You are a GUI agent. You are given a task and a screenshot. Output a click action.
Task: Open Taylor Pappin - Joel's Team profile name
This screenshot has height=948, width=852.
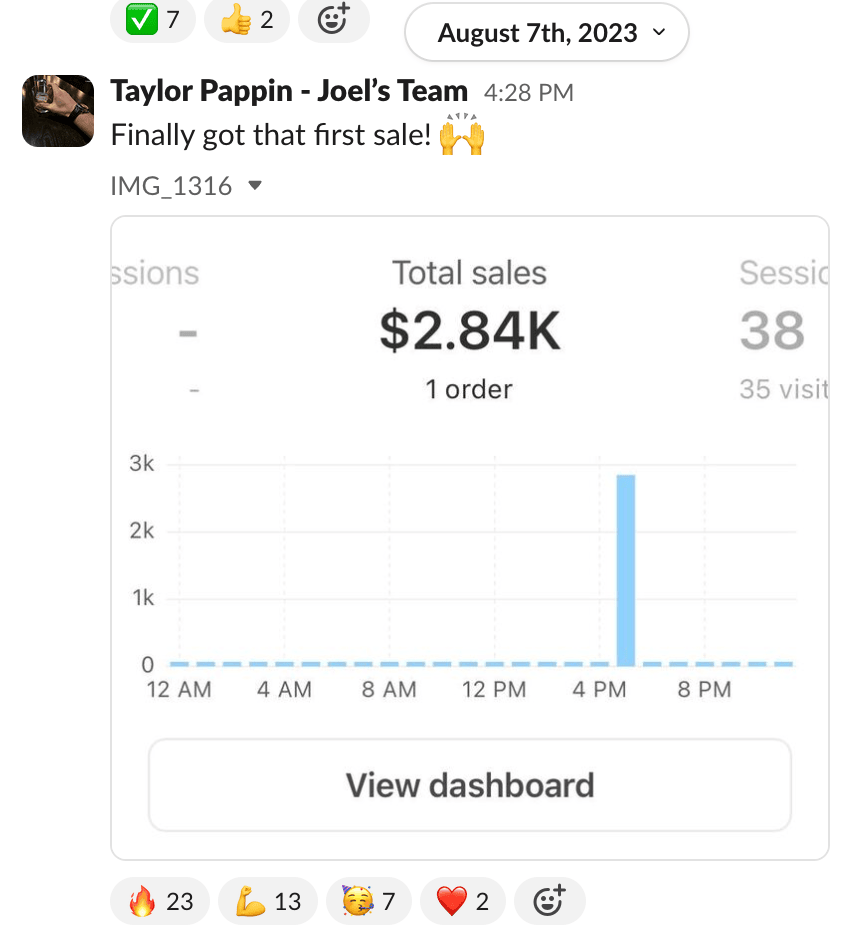coord(289,92)
